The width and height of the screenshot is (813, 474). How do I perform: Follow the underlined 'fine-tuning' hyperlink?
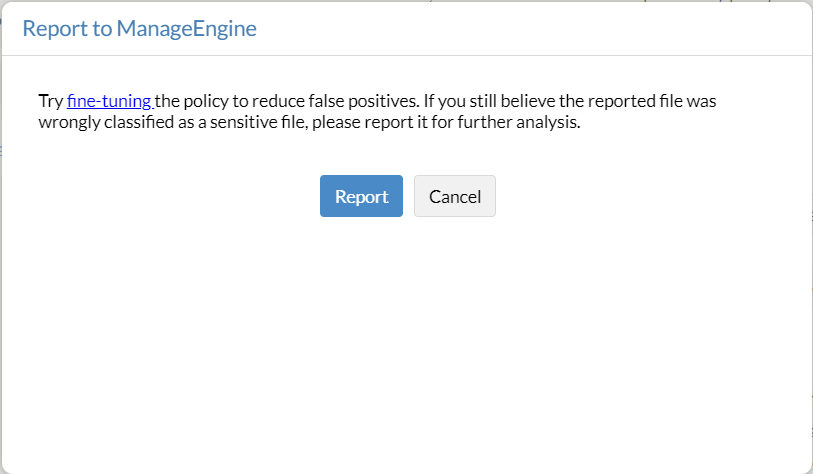pos(109,101)
